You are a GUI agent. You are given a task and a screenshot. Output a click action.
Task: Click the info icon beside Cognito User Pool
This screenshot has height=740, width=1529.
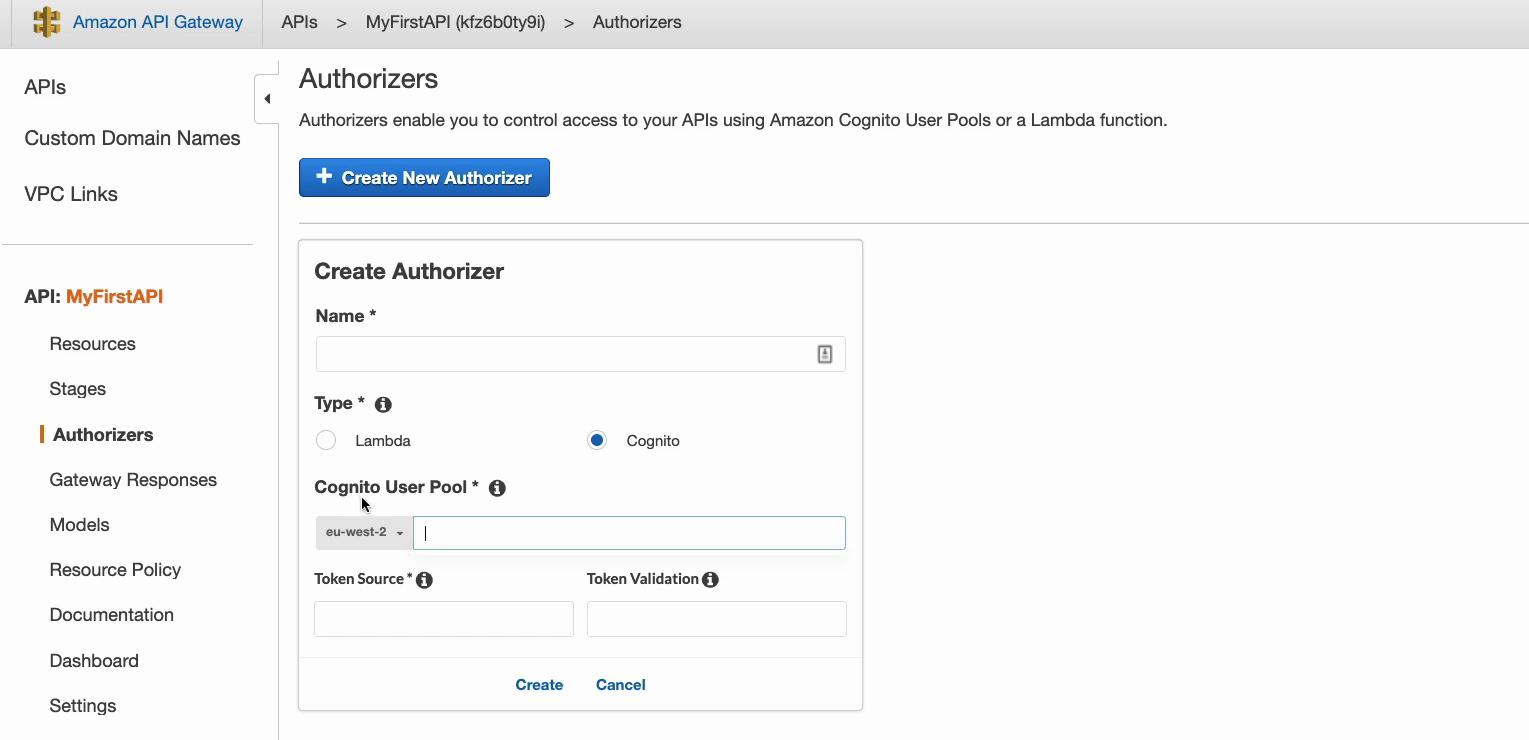(x=497, y=488)
